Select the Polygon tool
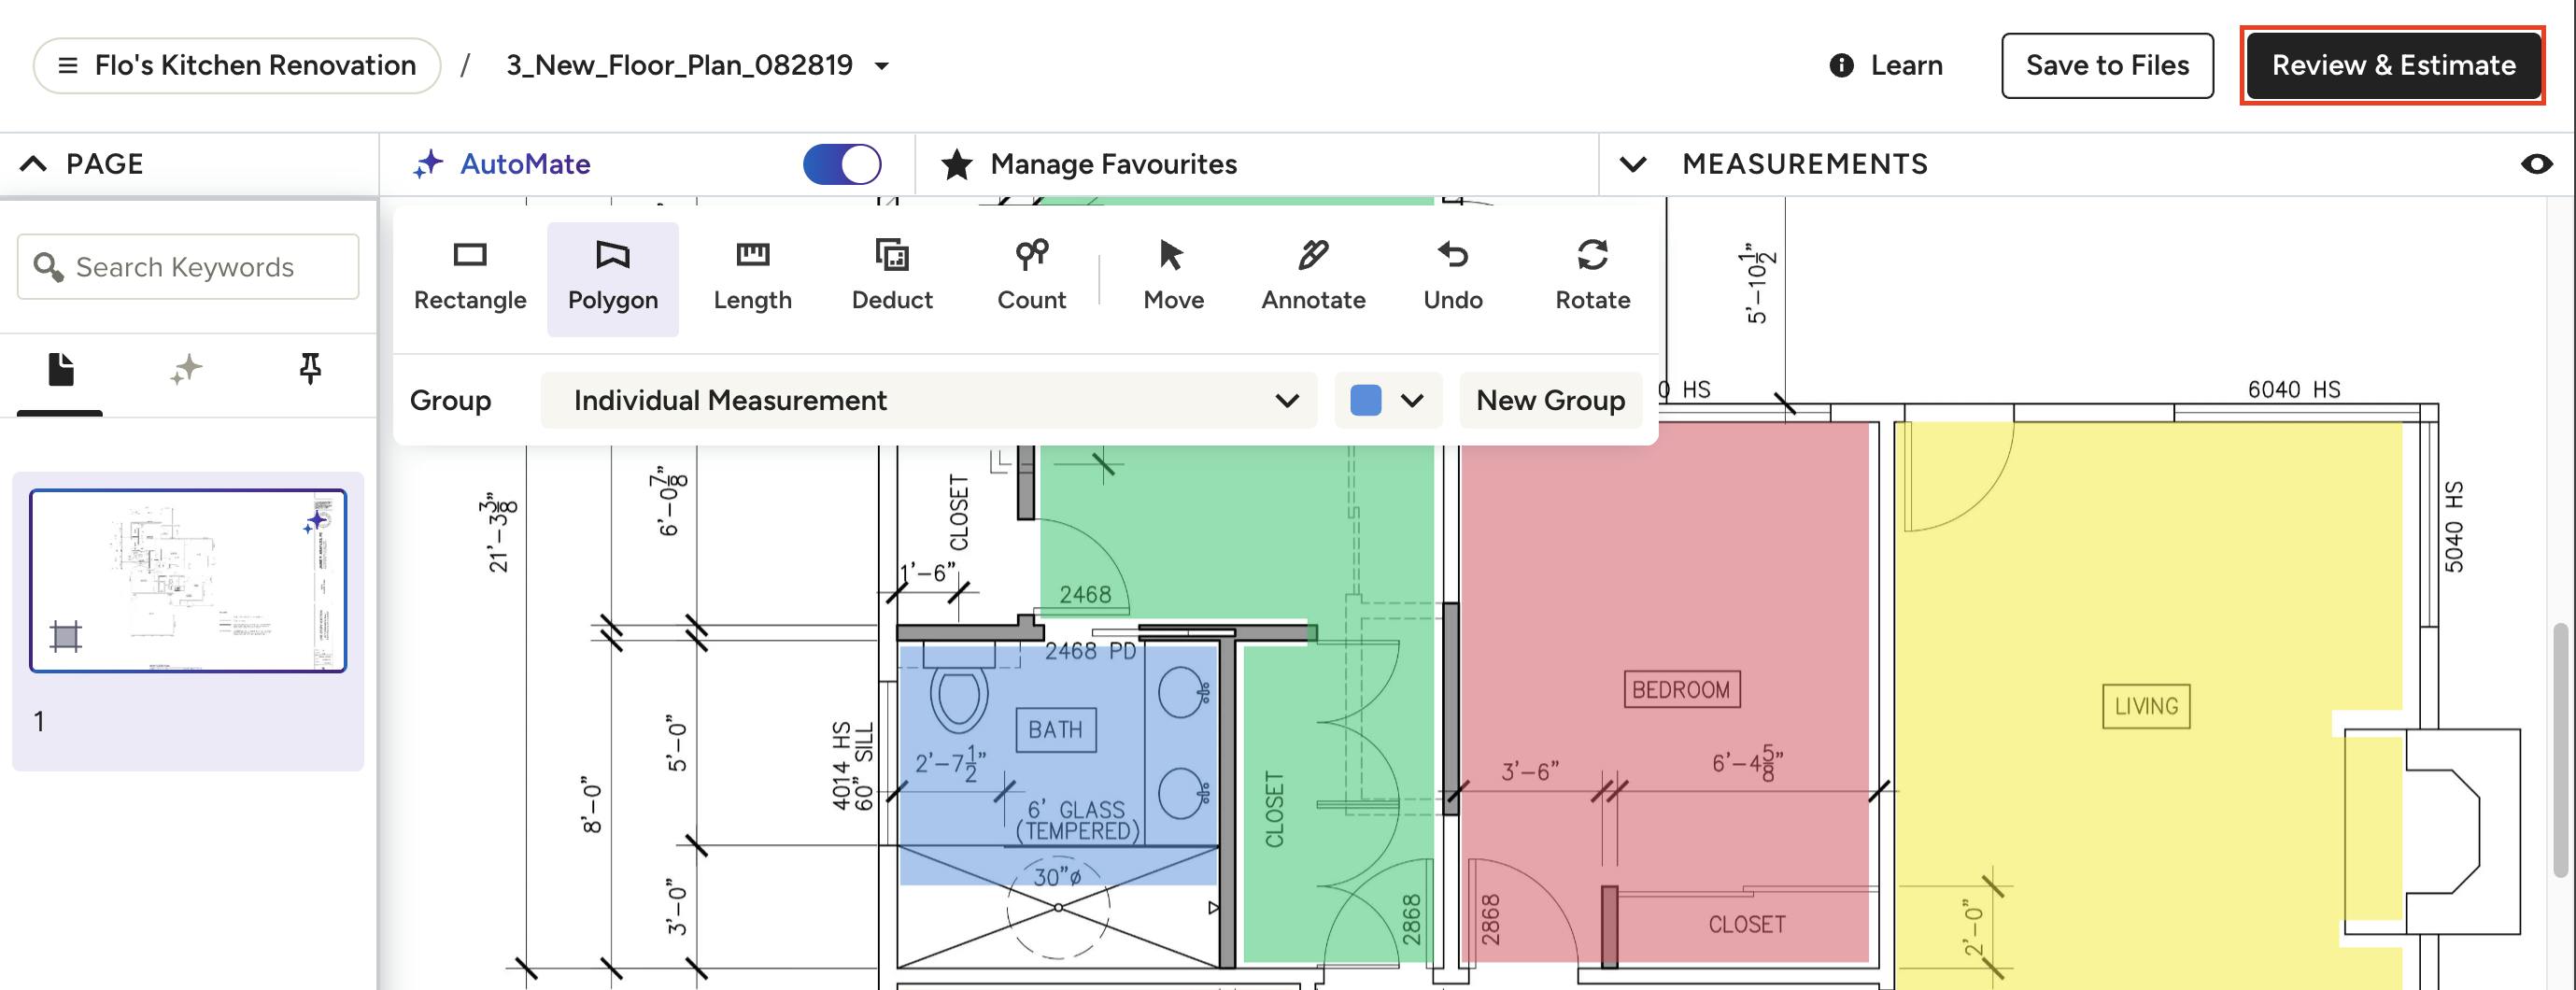The height and width of the screenshot is (990, 2576). click(x=613, y=278)
